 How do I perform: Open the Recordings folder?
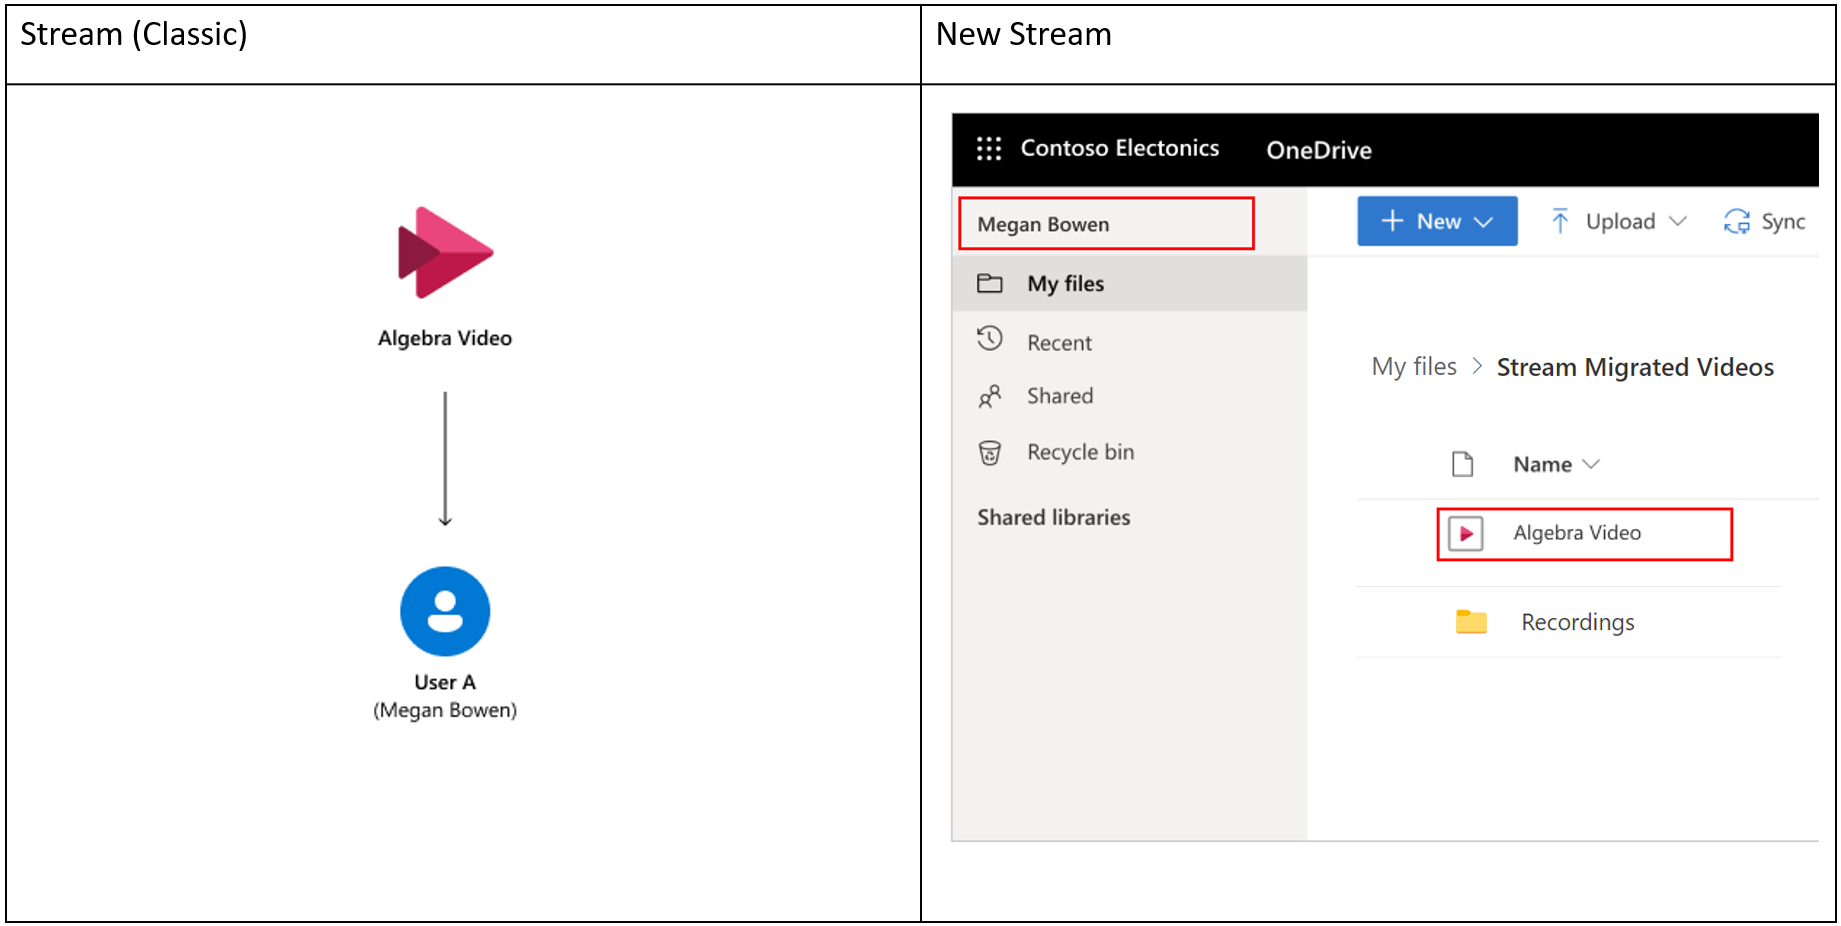(1577, 622)
